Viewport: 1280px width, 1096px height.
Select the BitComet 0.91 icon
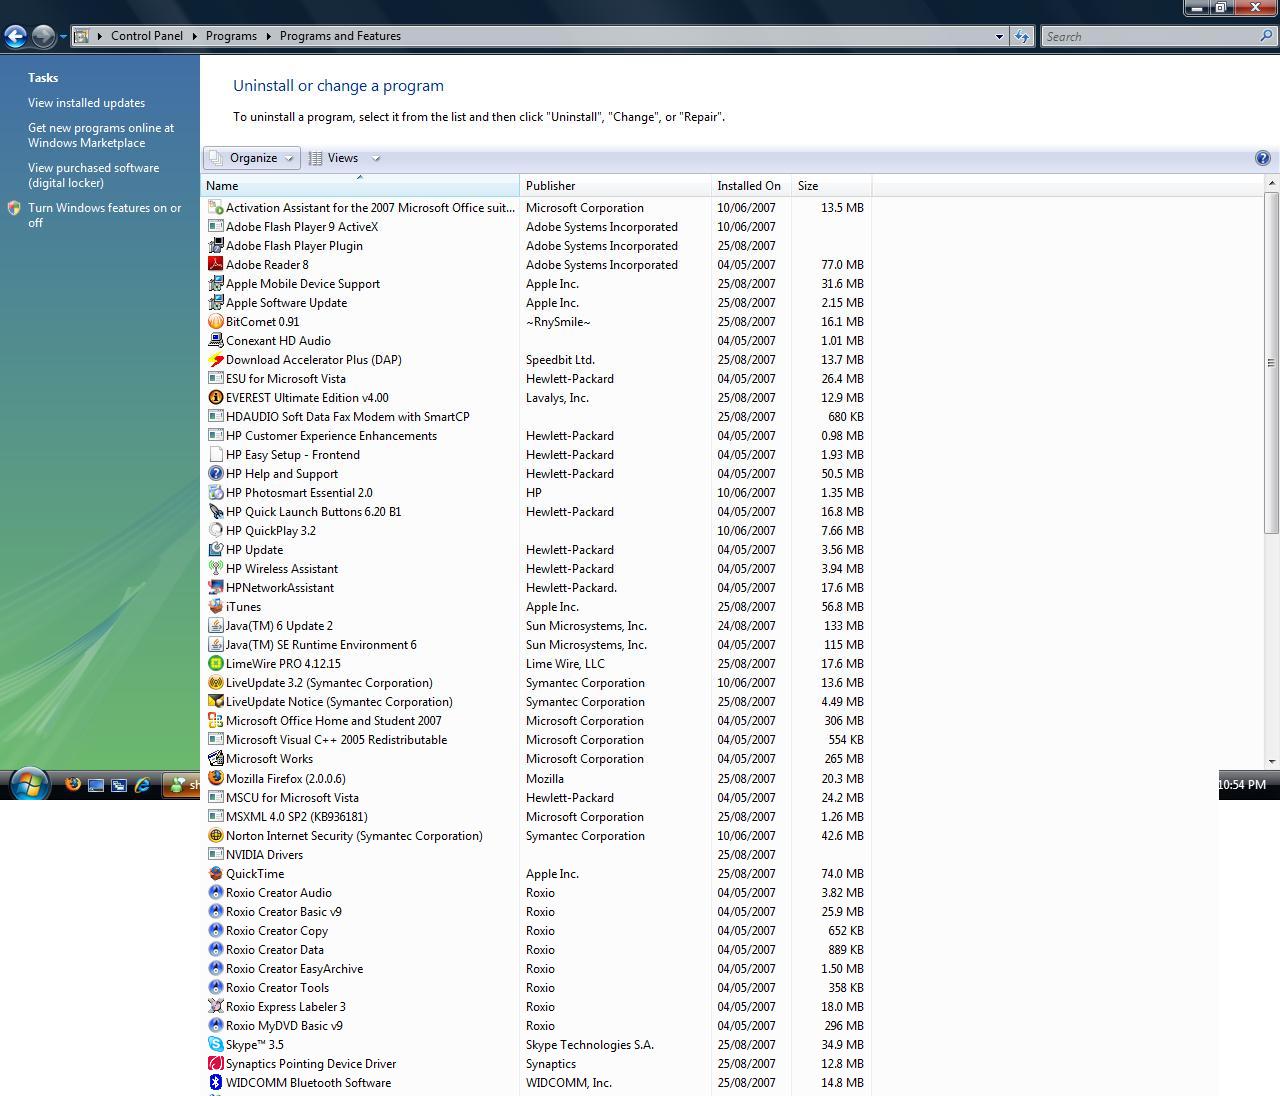click(x=215, y=322)
